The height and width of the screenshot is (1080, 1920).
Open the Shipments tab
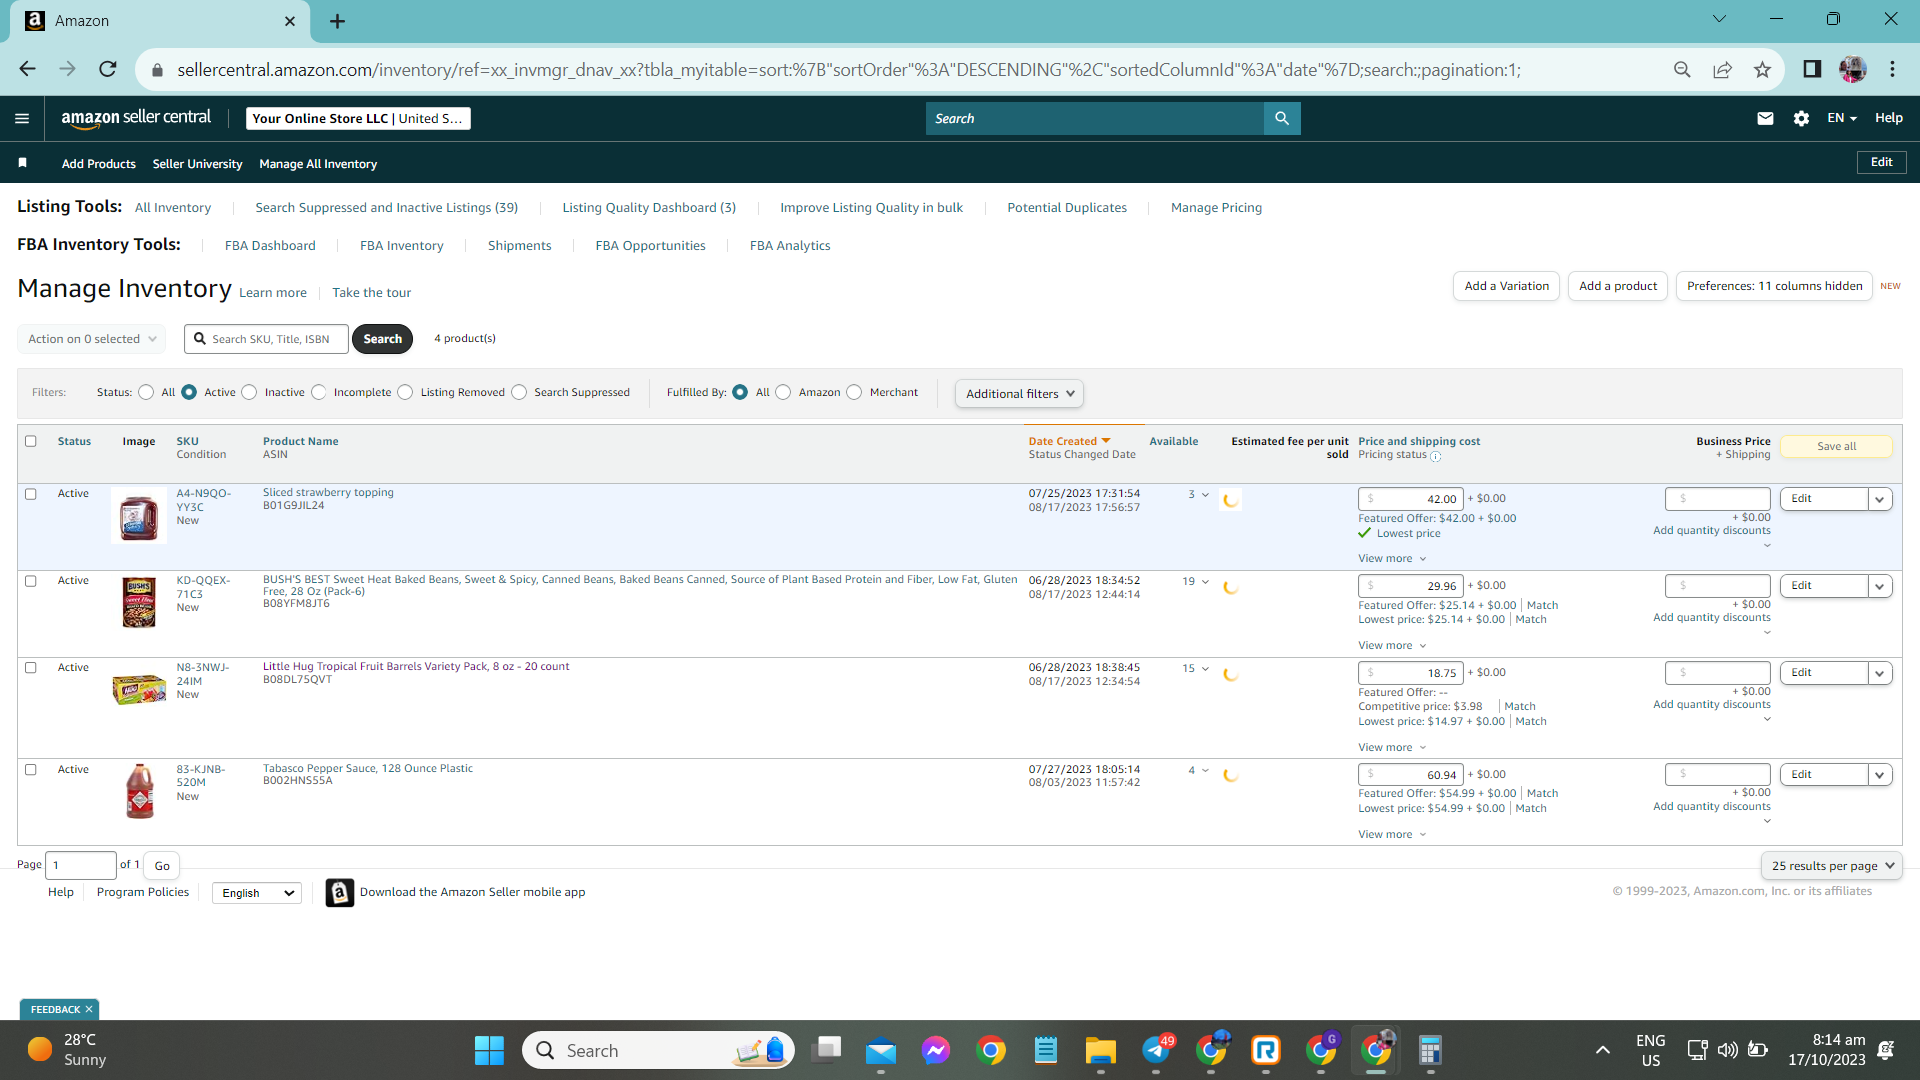[x=519, y=246]
